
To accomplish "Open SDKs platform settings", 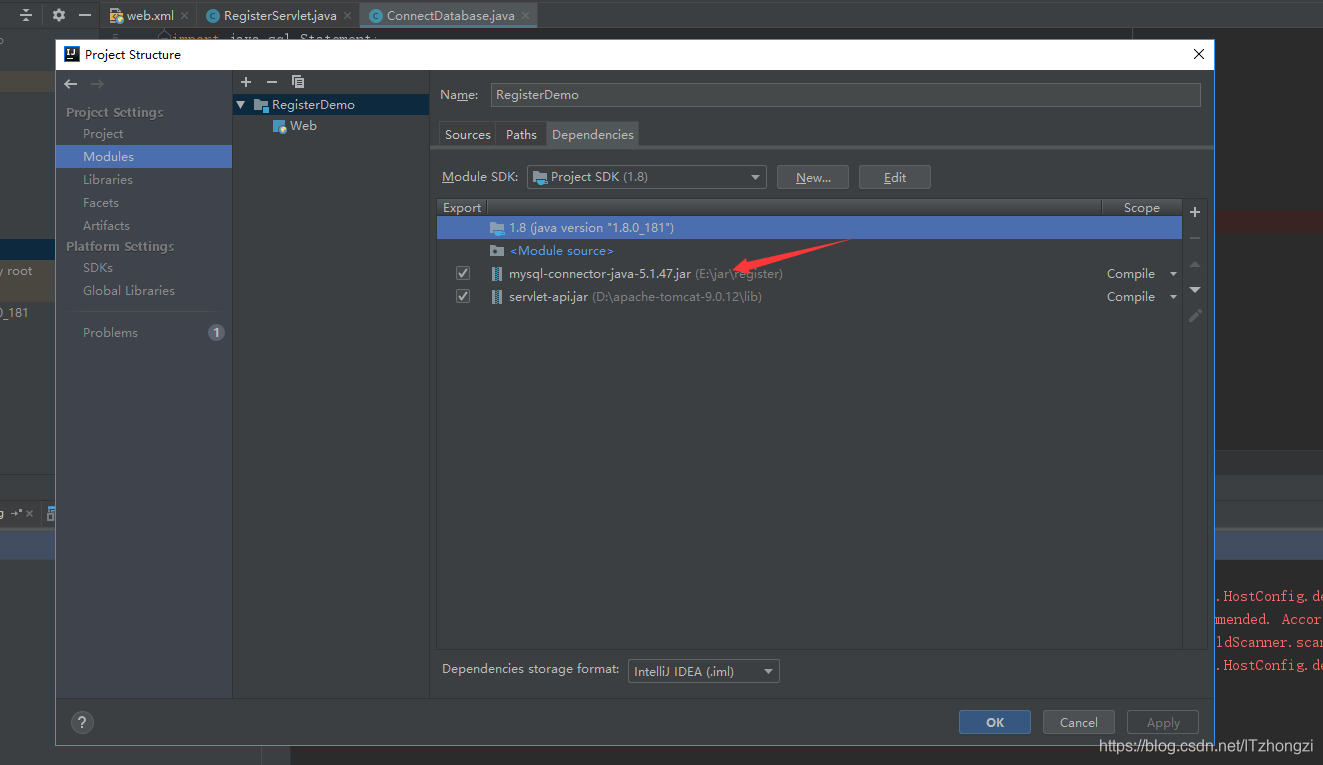I will (98, 267).
